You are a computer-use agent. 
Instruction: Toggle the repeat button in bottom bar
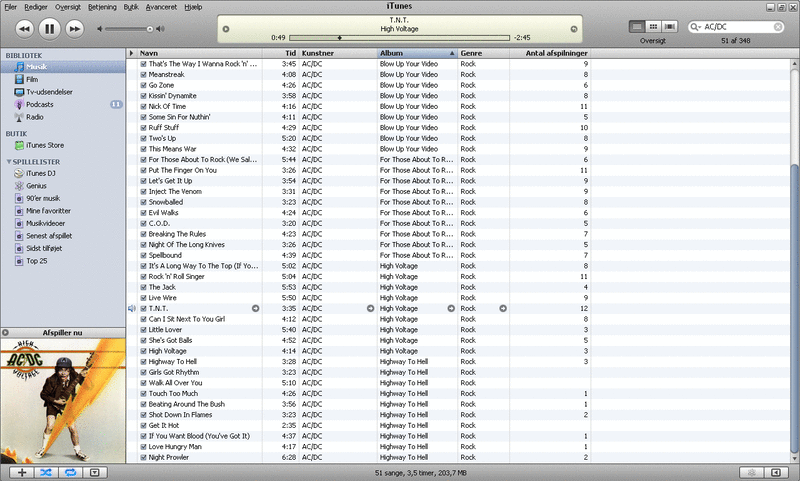71,471
